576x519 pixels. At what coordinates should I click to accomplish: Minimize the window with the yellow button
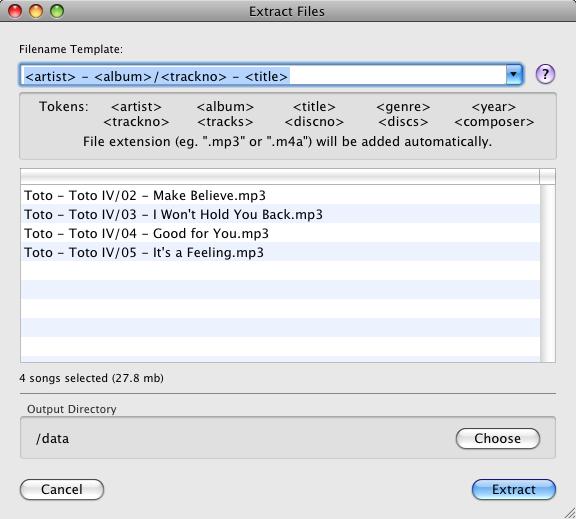coord(36,11)
